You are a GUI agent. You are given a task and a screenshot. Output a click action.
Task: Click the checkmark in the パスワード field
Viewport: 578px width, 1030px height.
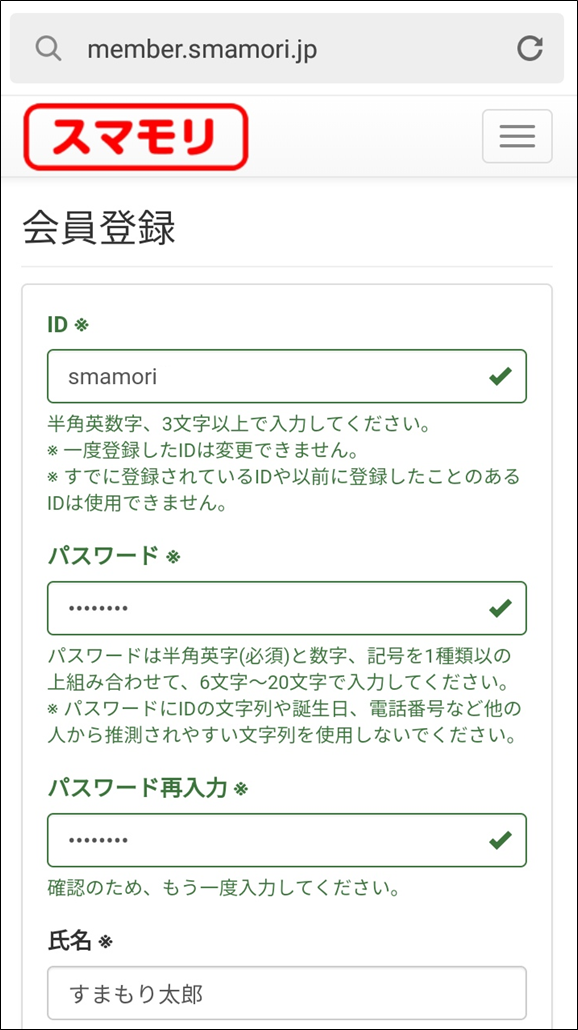pyautogui.click(x=500, y=608)
